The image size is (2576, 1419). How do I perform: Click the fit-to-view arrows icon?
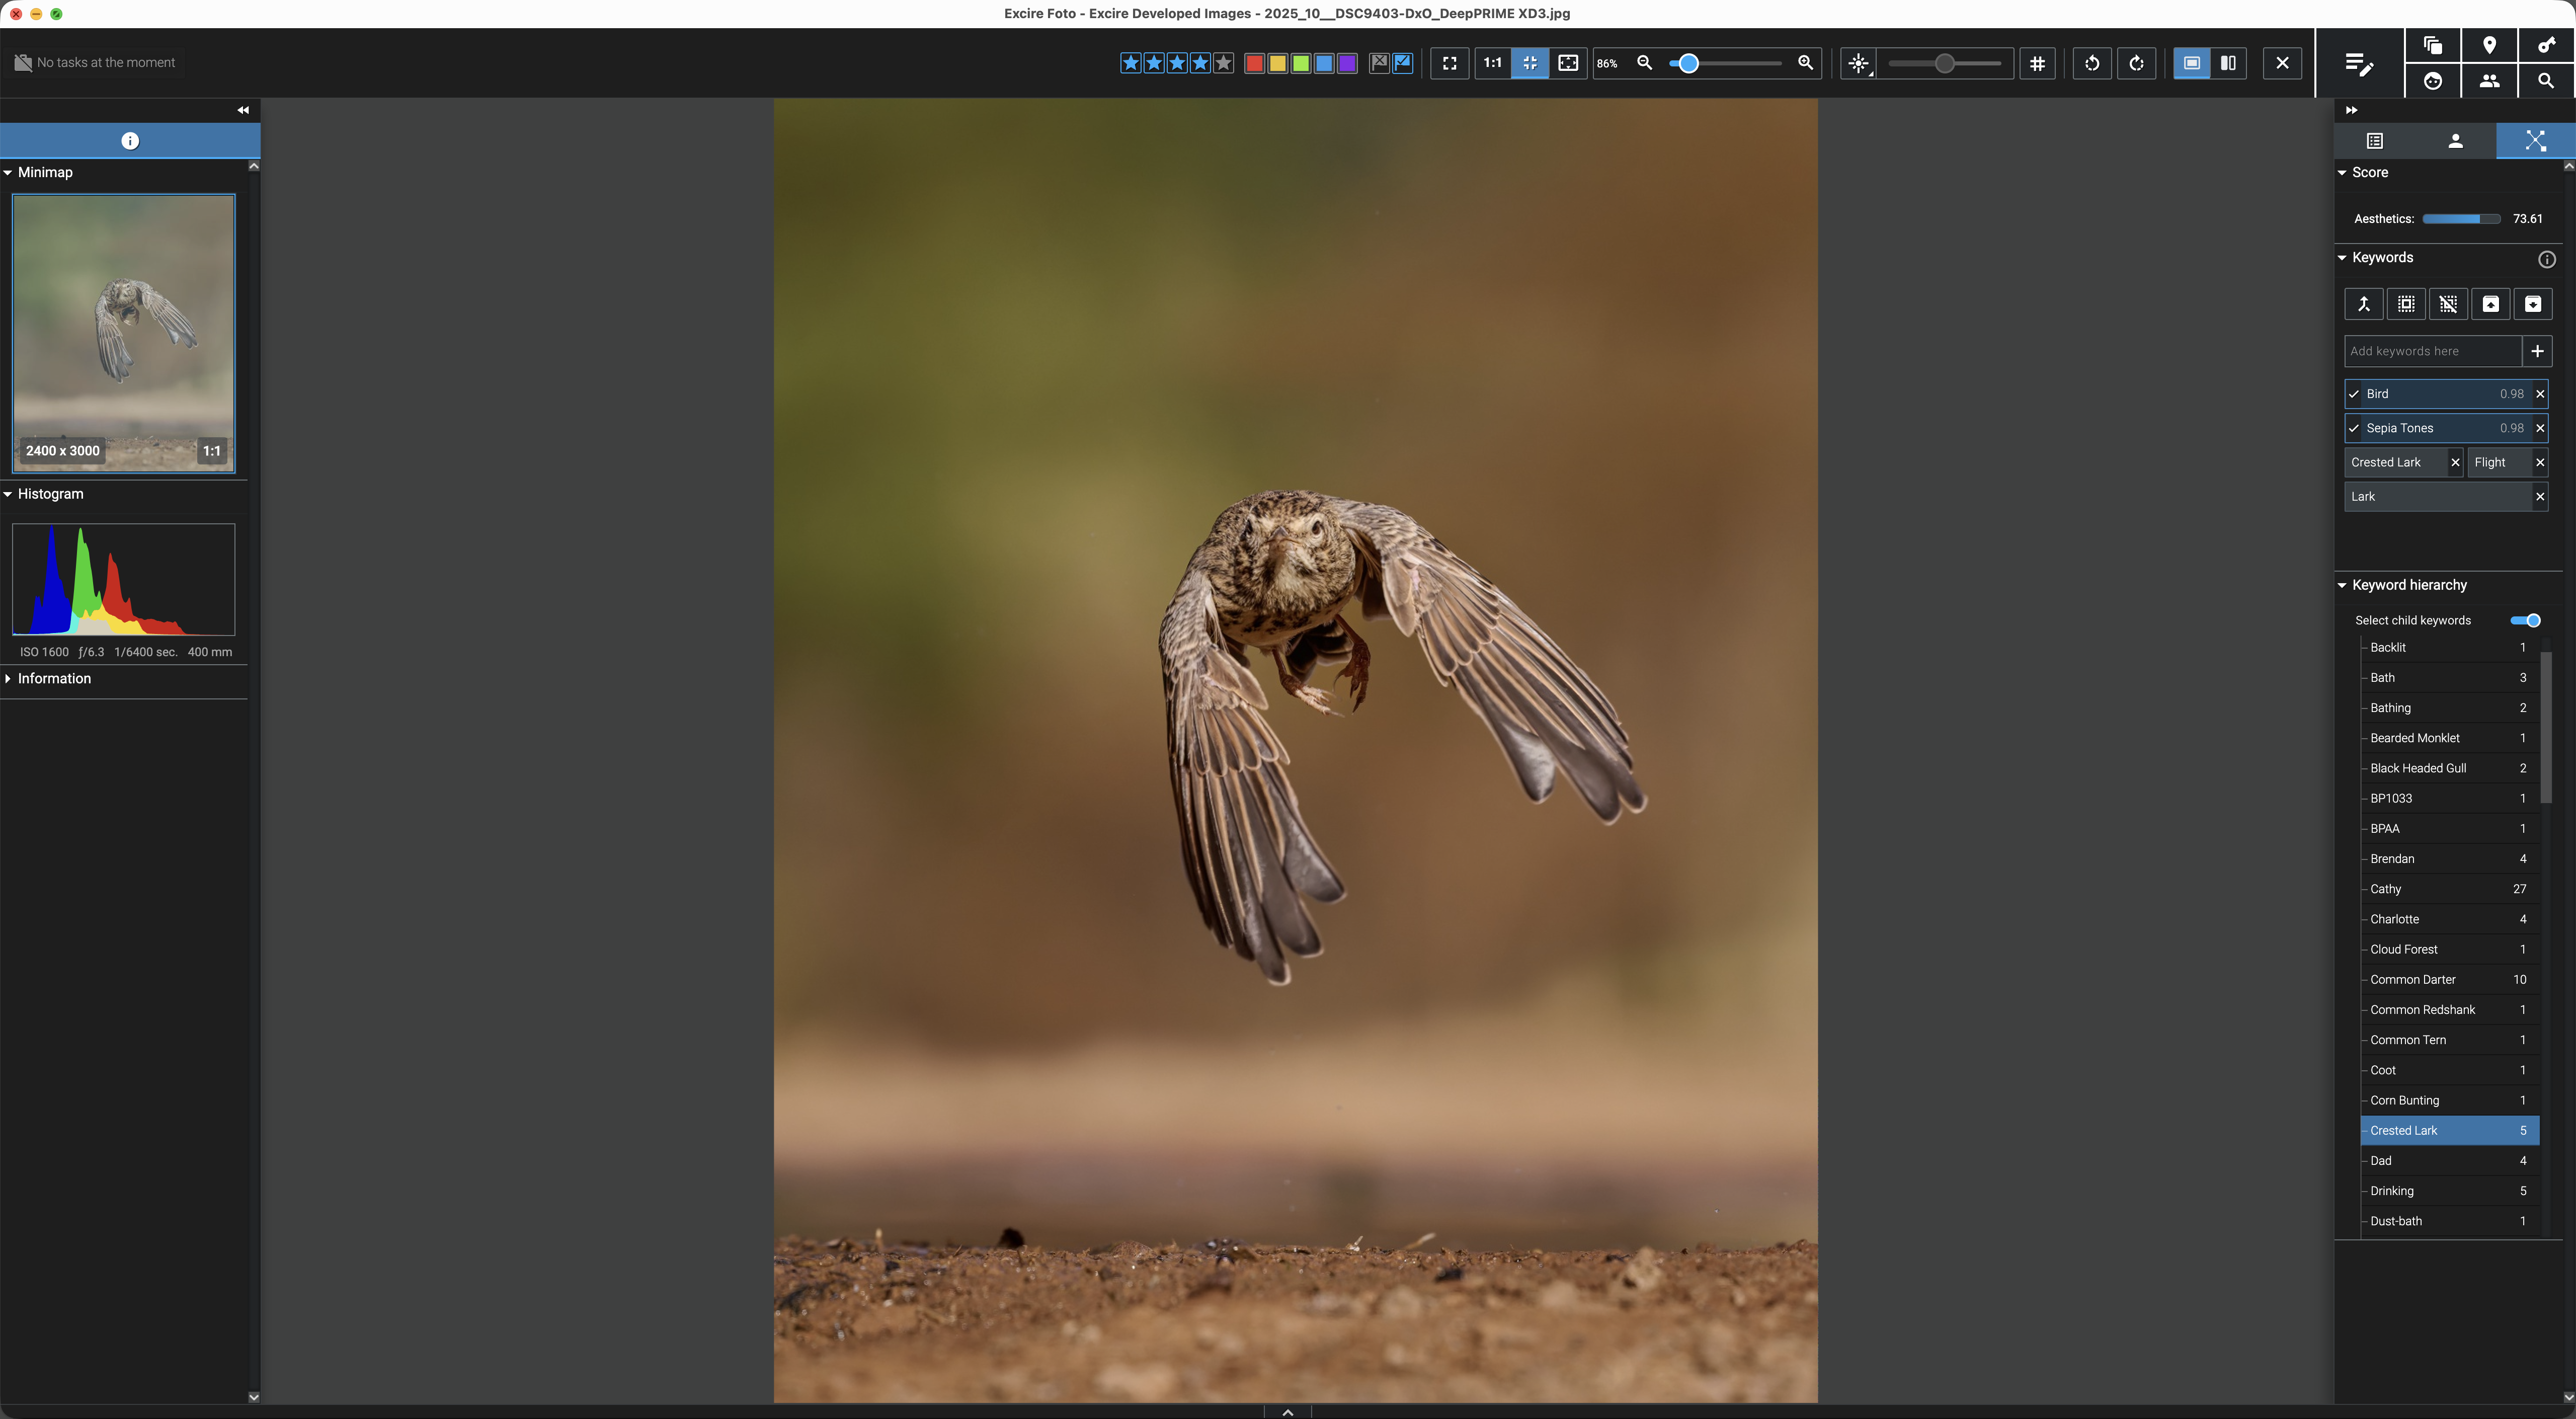point(1530,63)
